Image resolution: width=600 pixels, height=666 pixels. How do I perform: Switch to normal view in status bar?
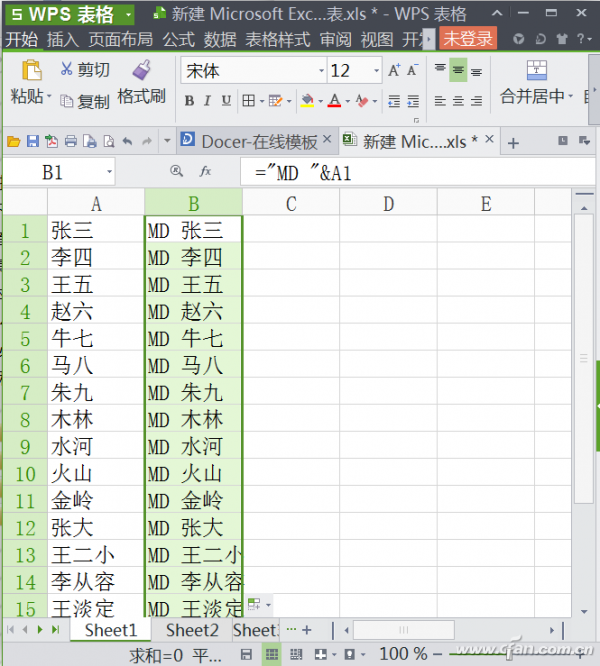[x=272, y=654]
